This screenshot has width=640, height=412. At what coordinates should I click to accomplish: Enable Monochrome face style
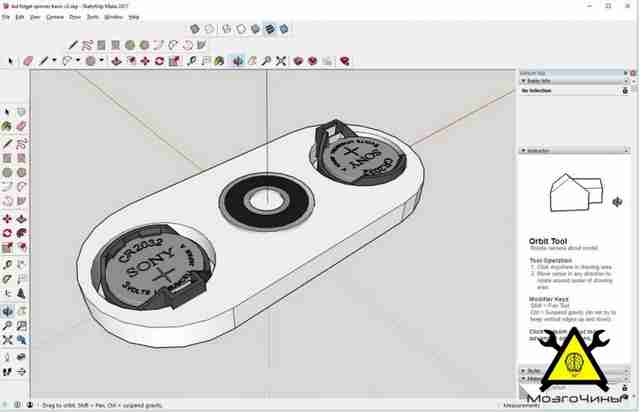tap(284, 29)
